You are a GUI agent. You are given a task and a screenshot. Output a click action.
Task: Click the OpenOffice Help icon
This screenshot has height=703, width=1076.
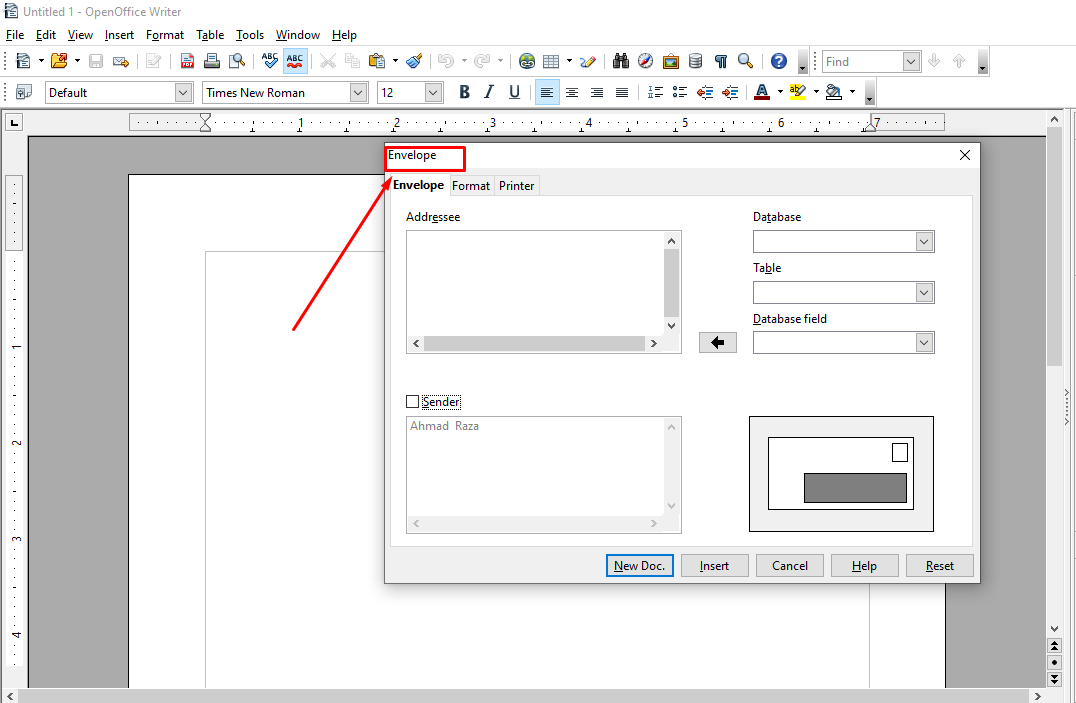(x=779, y=61)
